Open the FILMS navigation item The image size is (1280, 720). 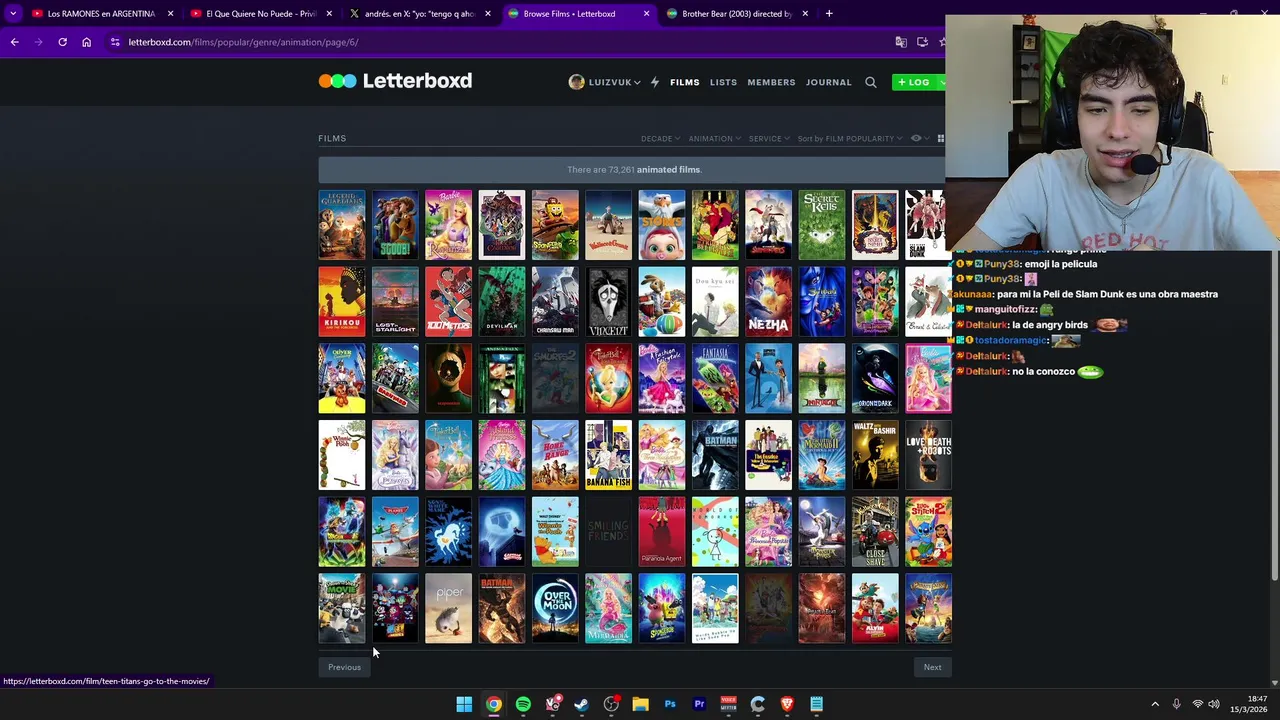coord(685,82)
